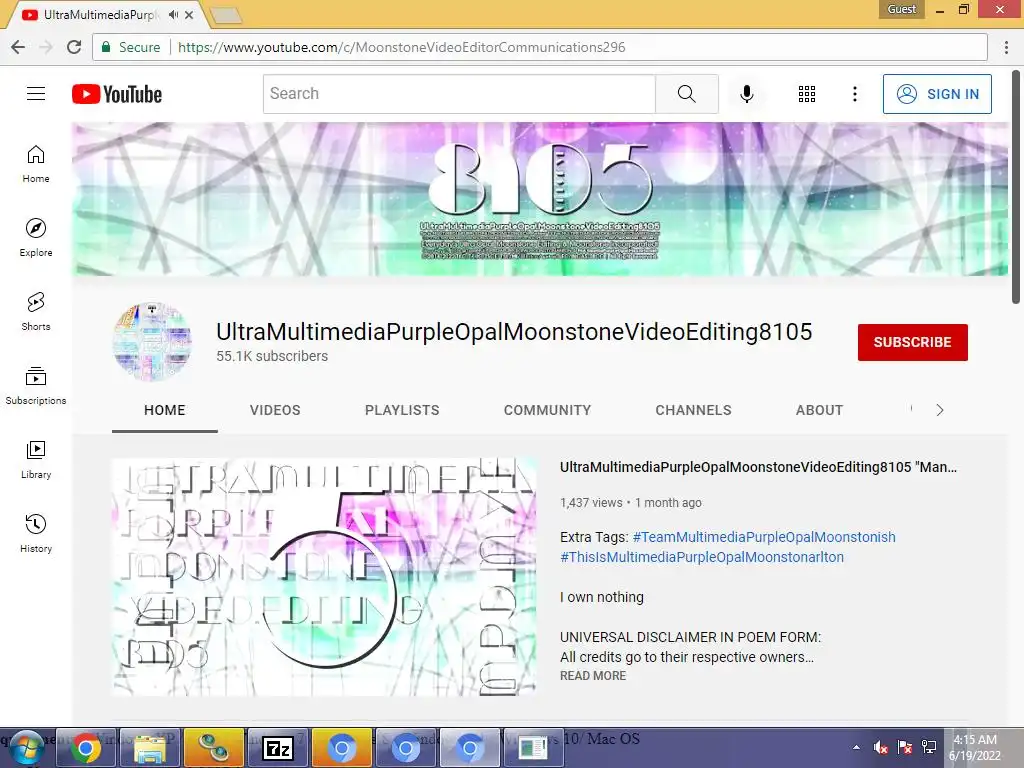The width and height of the screenshot is (1024, 768).
Task: Click the YouTube logo
Action: pos(117,94)
